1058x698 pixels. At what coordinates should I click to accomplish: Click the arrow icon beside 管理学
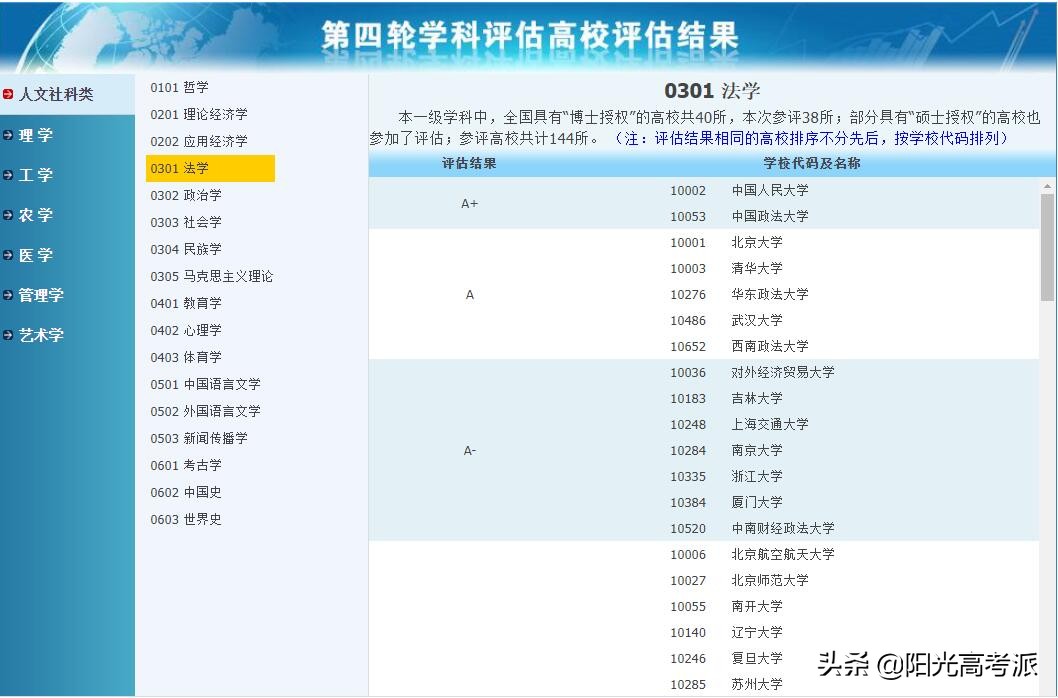point(8,295)
